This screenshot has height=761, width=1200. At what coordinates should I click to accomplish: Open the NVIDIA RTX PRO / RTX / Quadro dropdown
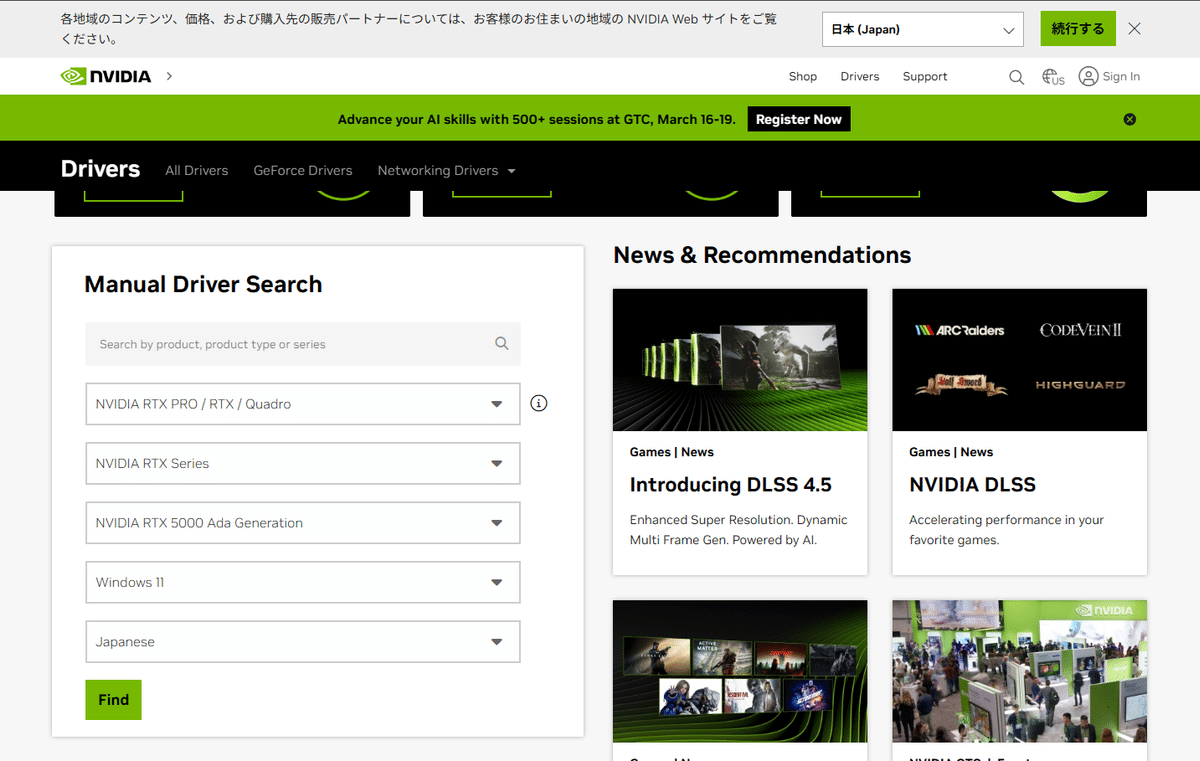pos(303,404)
